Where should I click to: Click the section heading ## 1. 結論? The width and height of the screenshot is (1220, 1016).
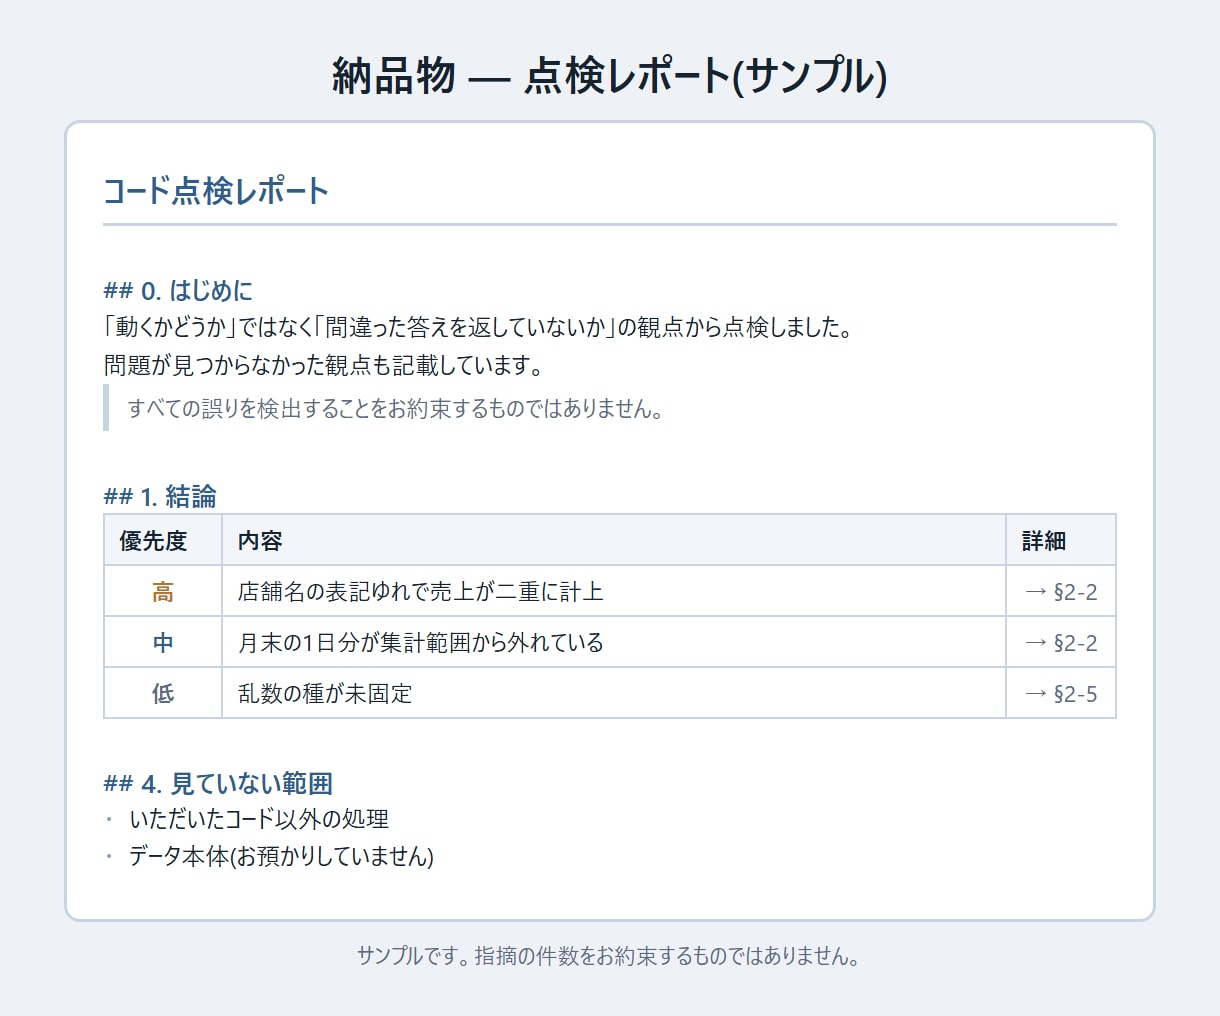(x=160, y=496)
